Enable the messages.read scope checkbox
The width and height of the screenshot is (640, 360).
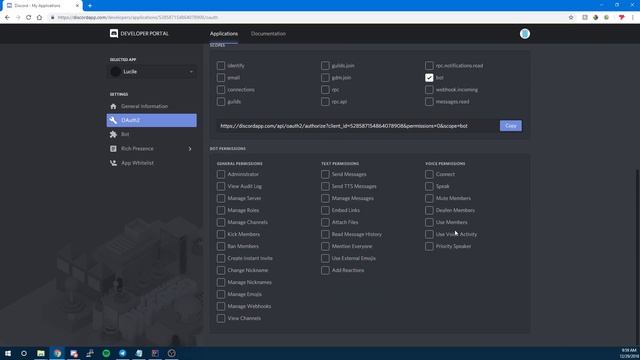tap(429, 102)
